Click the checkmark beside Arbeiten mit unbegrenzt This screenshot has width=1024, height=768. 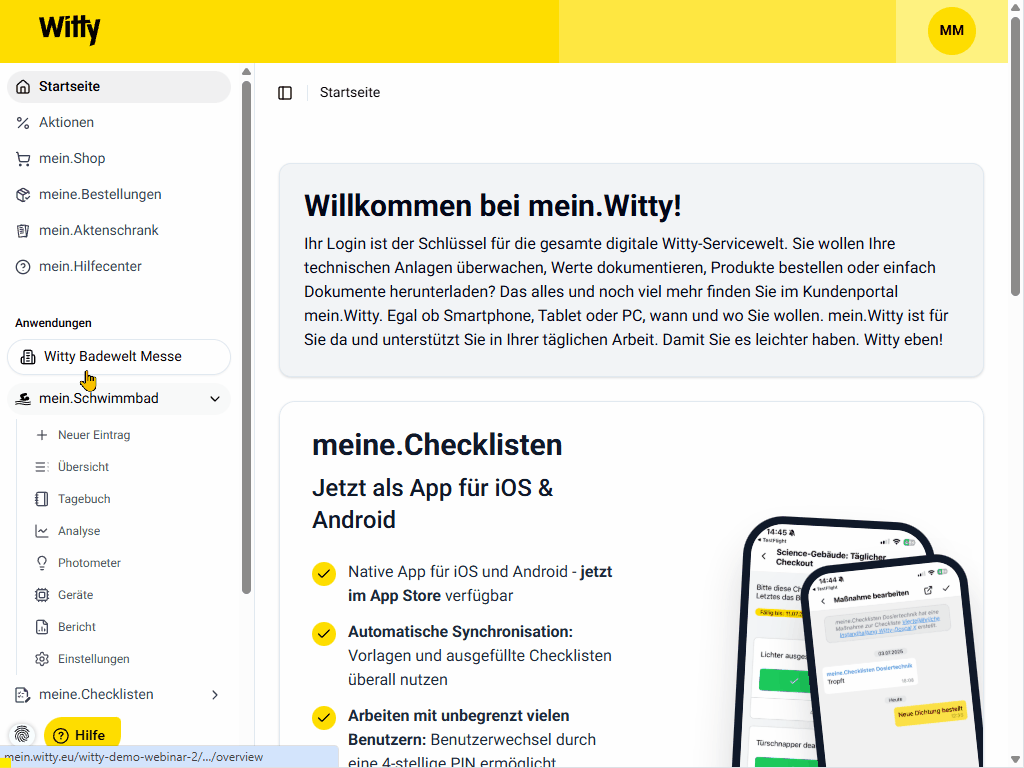click(x=324, y=717)
